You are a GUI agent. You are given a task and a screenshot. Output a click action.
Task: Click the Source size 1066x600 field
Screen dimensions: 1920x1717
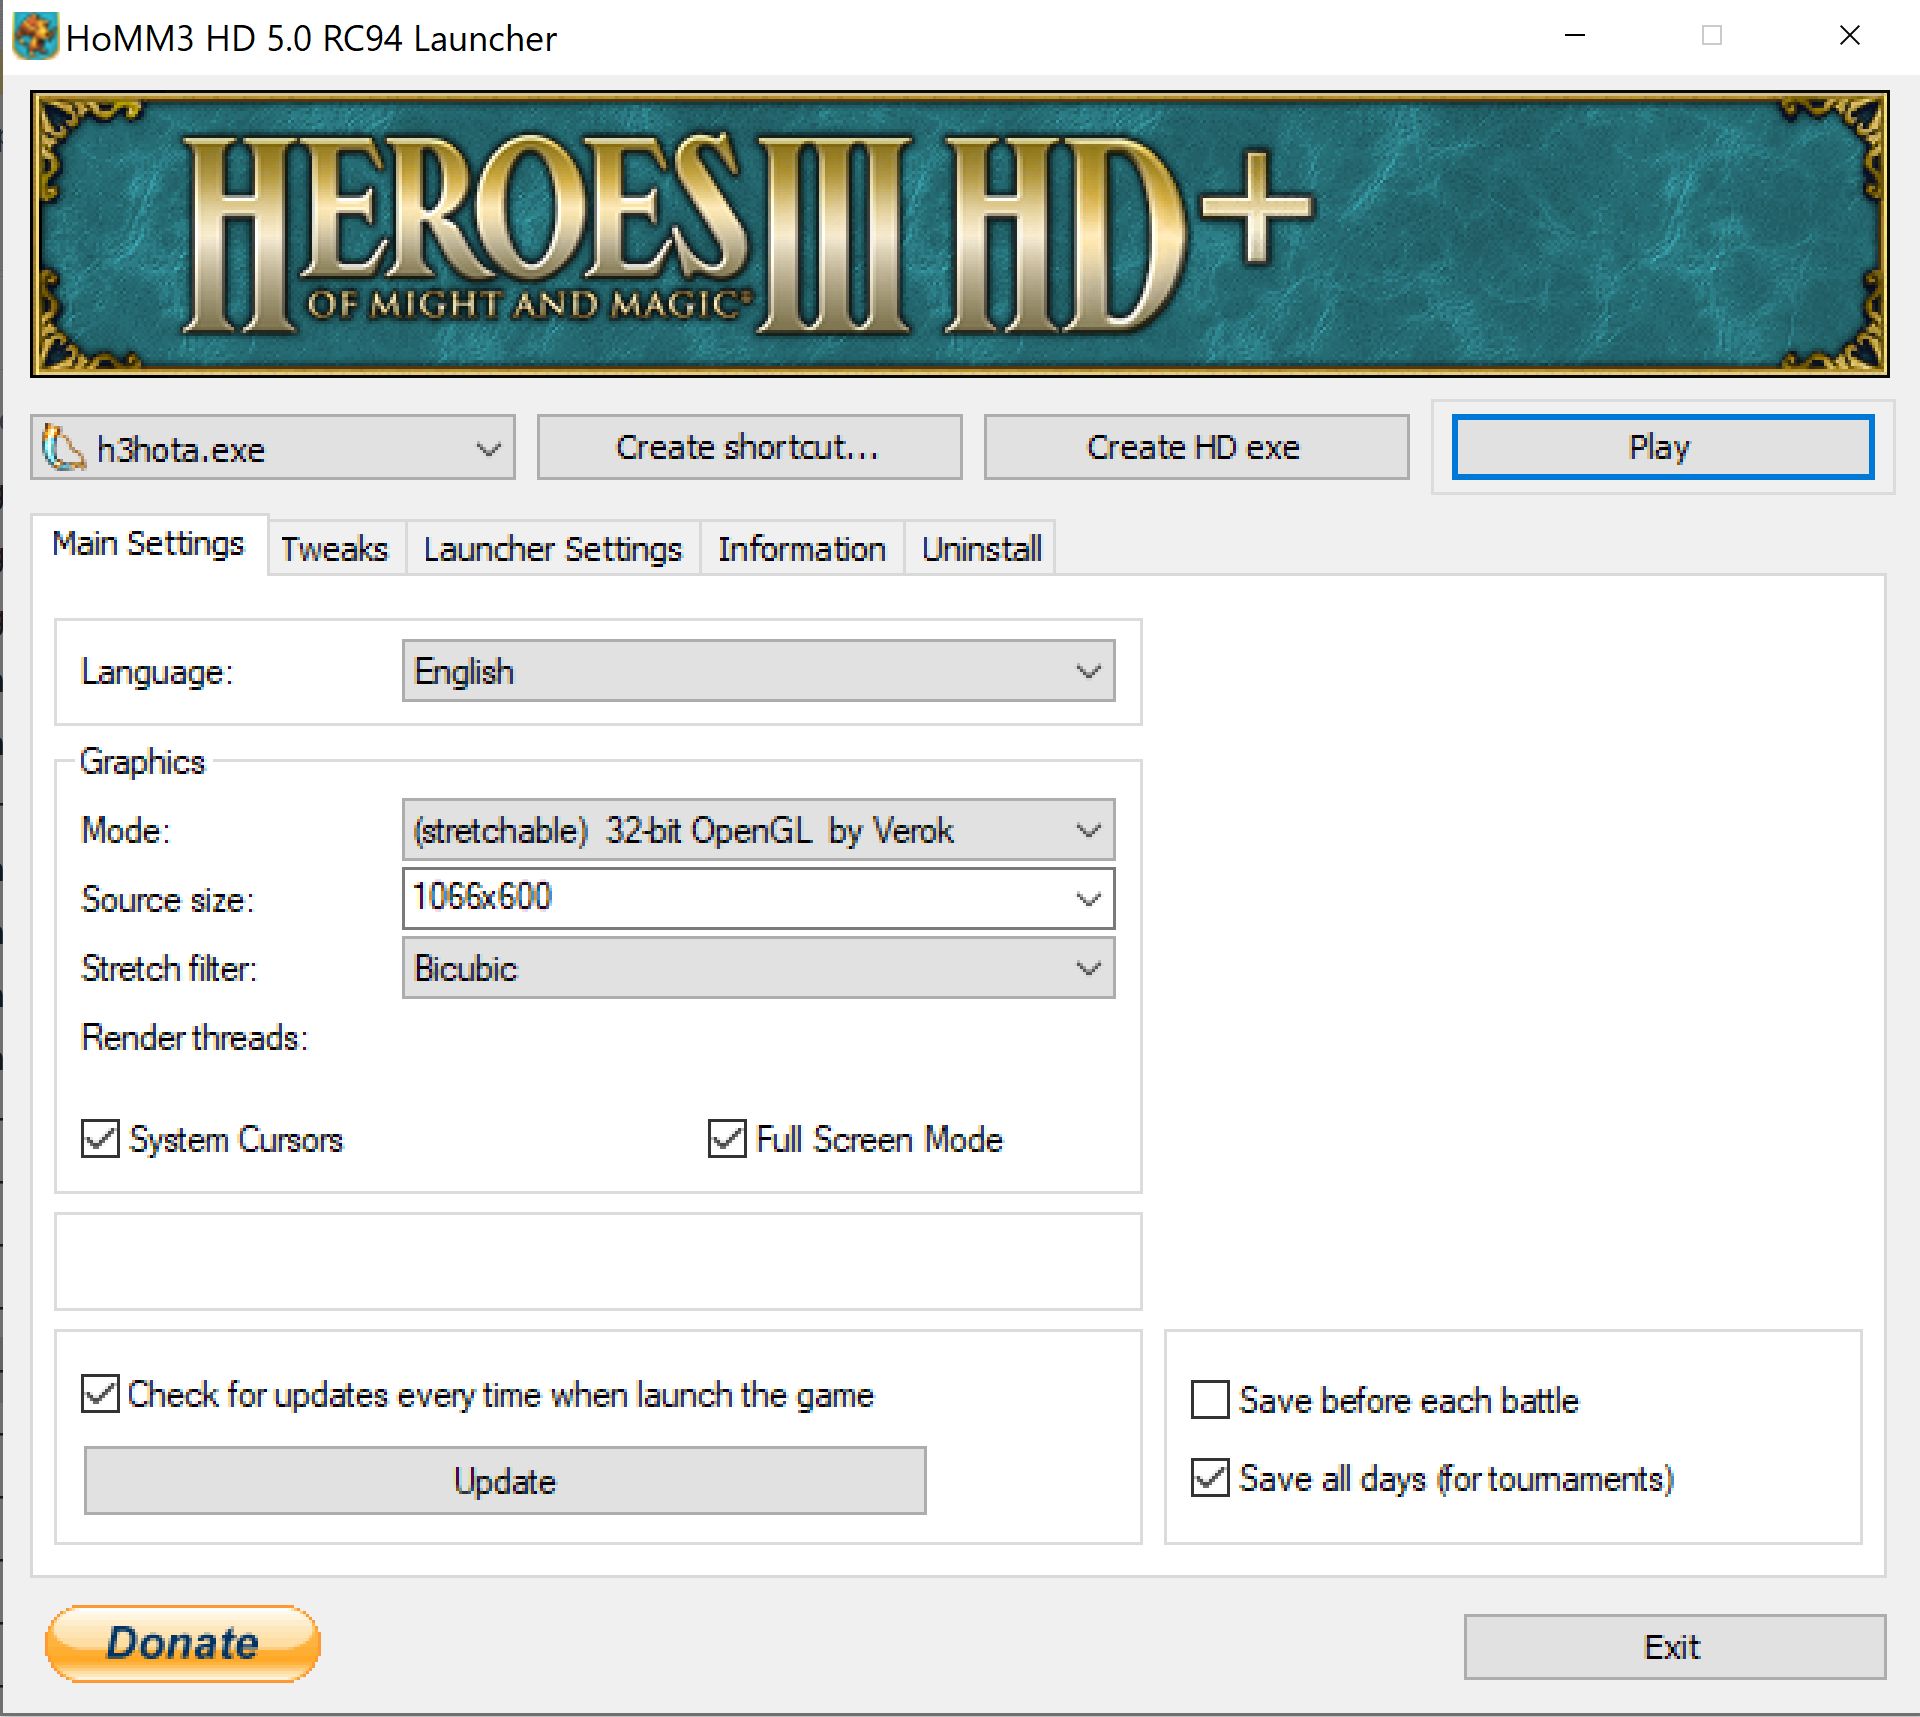(x=740, y=898)
